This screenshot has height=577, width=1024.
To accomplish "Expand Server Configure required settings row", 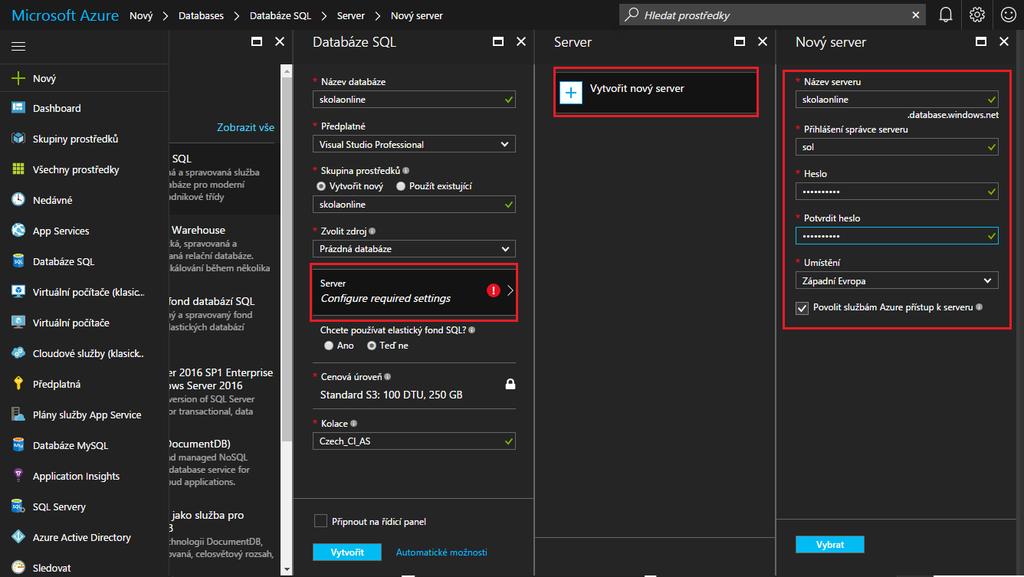I will click(x=414, y=291).
